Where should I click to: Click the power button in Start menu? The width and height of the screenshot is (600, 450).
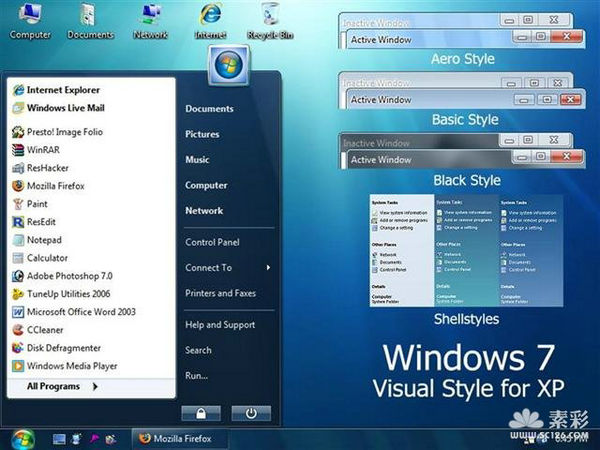coord(251,413)
